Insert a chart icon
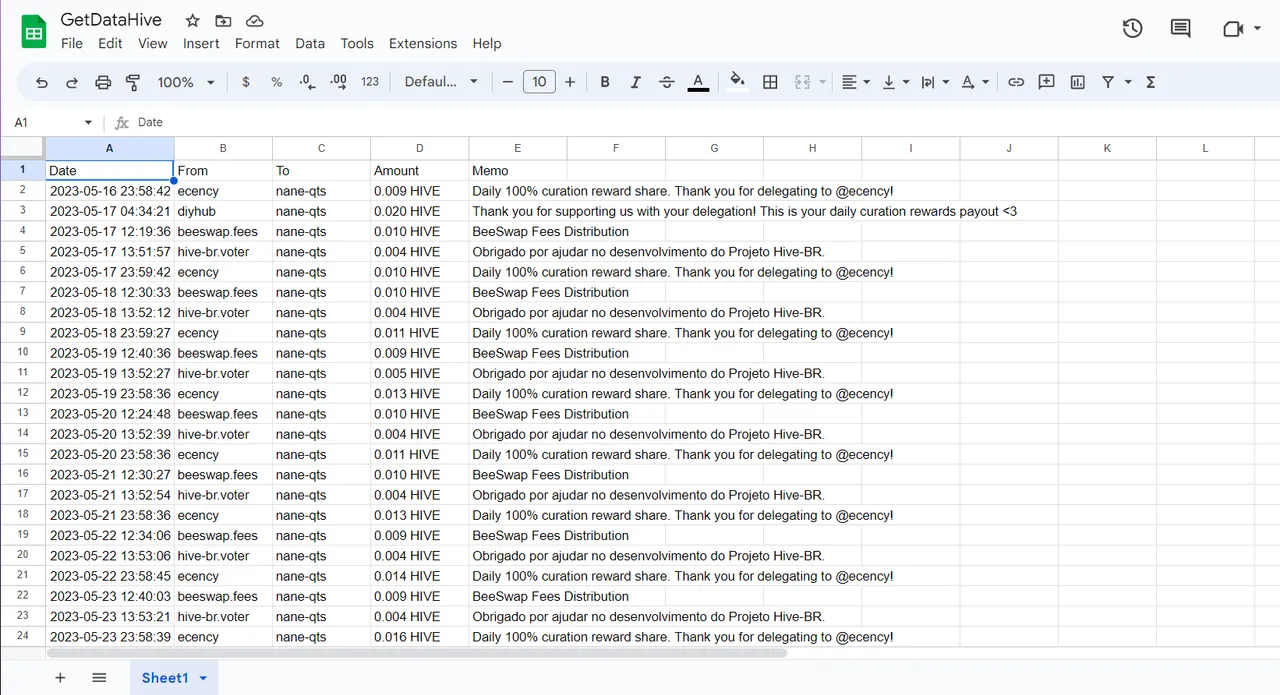The width and height of the screenshot is (1280, 695). click(x=1077, y=82)
